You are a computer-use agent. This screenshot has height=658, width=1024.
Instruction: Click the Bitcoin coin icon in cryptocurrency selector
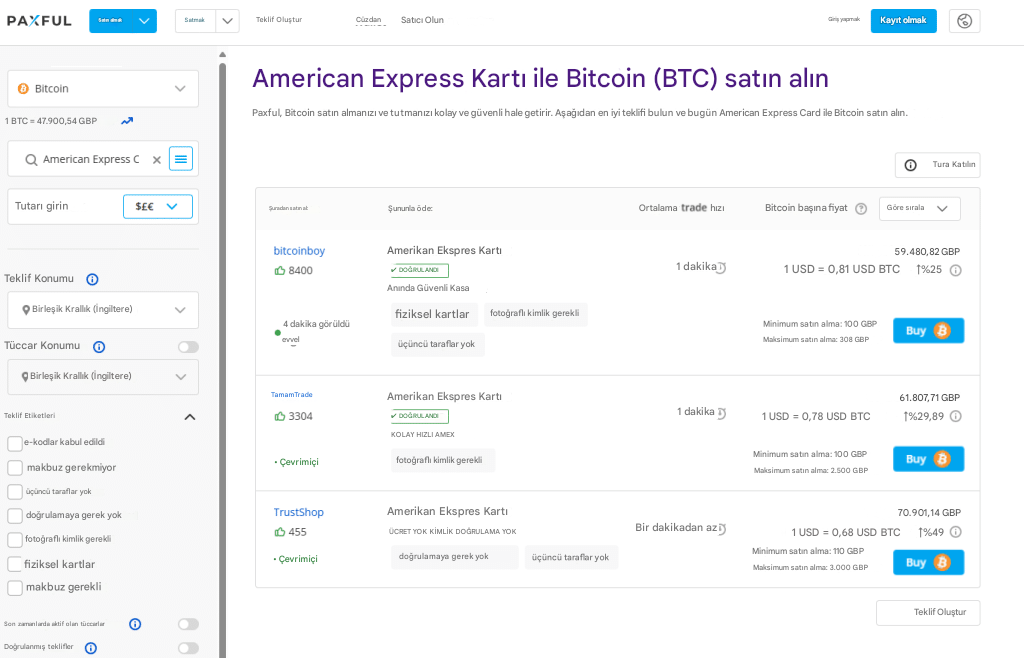coord(24,89)
